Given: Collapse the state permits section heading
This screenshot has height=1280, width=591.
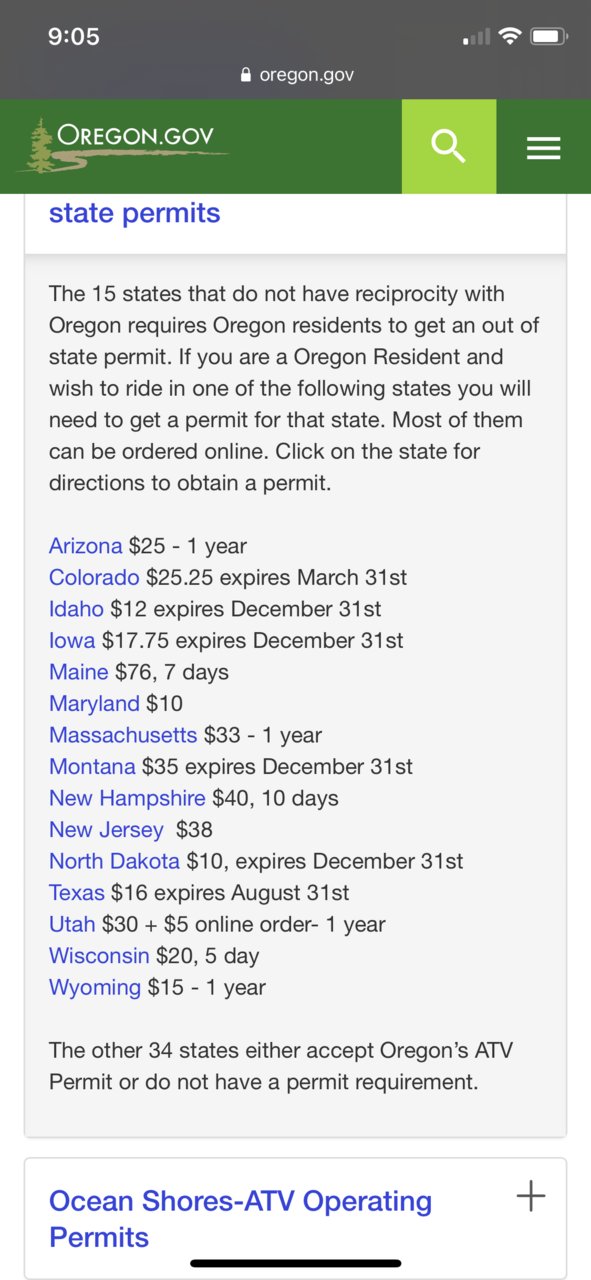Looking at the screenshot, I should coord(135,212).
